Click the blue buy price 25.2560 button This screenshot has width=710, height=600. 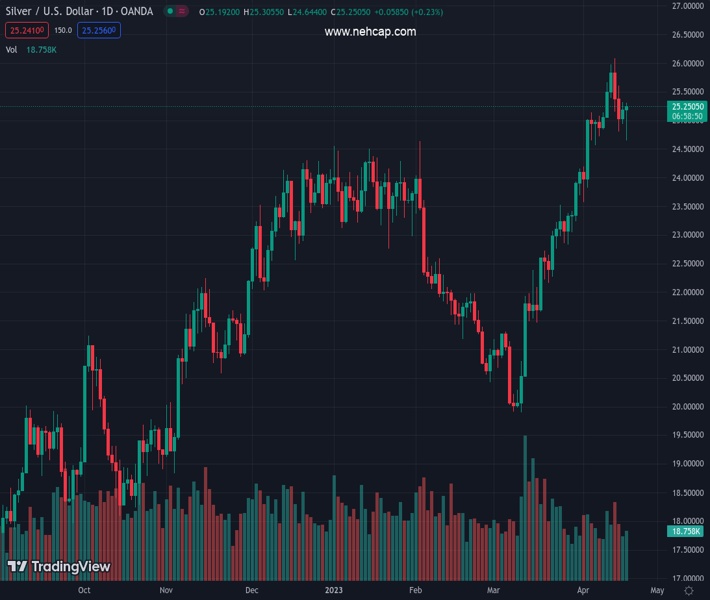tap(99, 30)
